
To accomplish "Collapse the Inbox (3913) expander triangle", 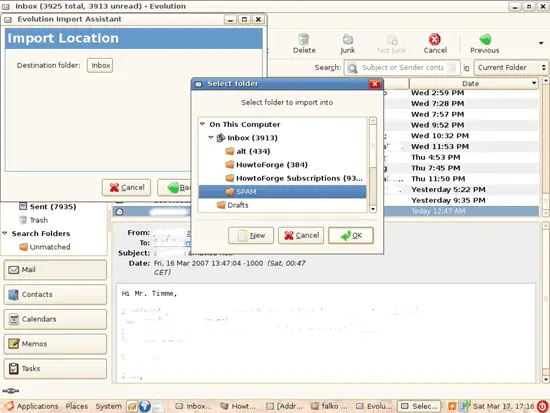I will (211, 138).
